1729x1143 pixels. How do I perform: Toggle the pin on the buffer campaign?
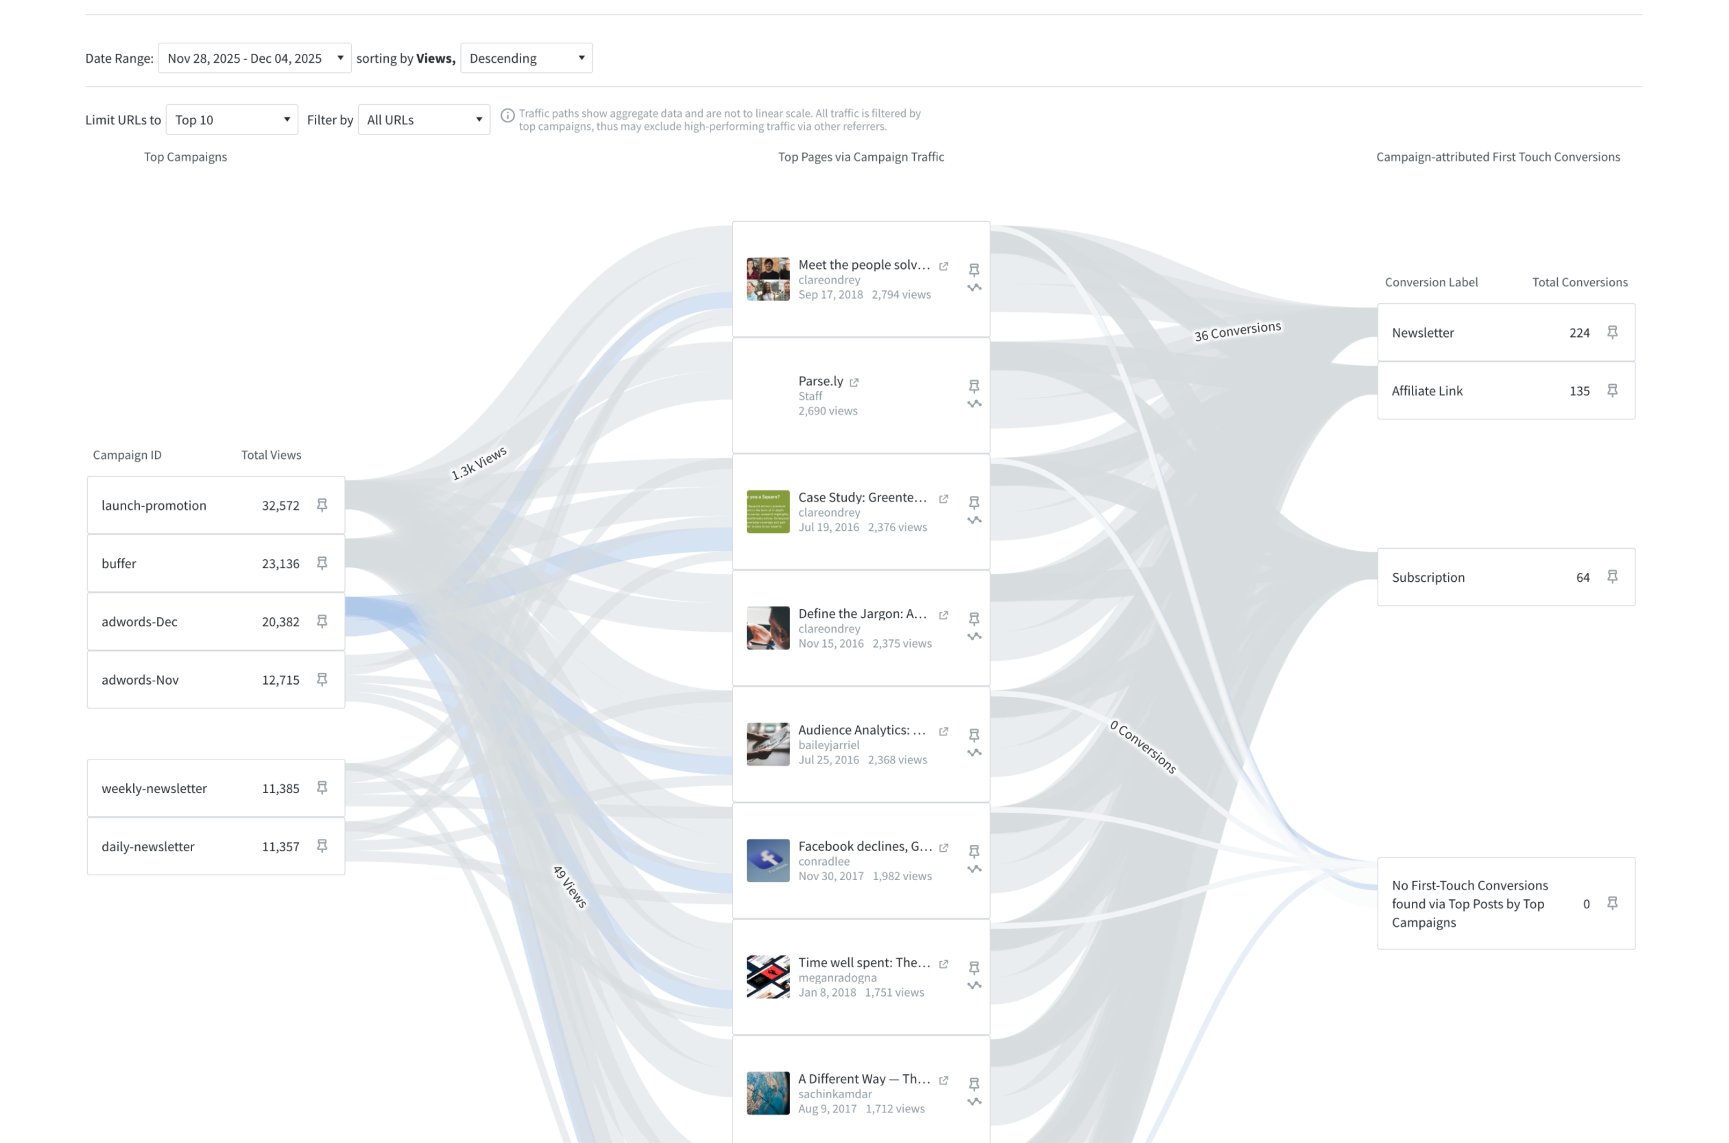click(322, 562)
